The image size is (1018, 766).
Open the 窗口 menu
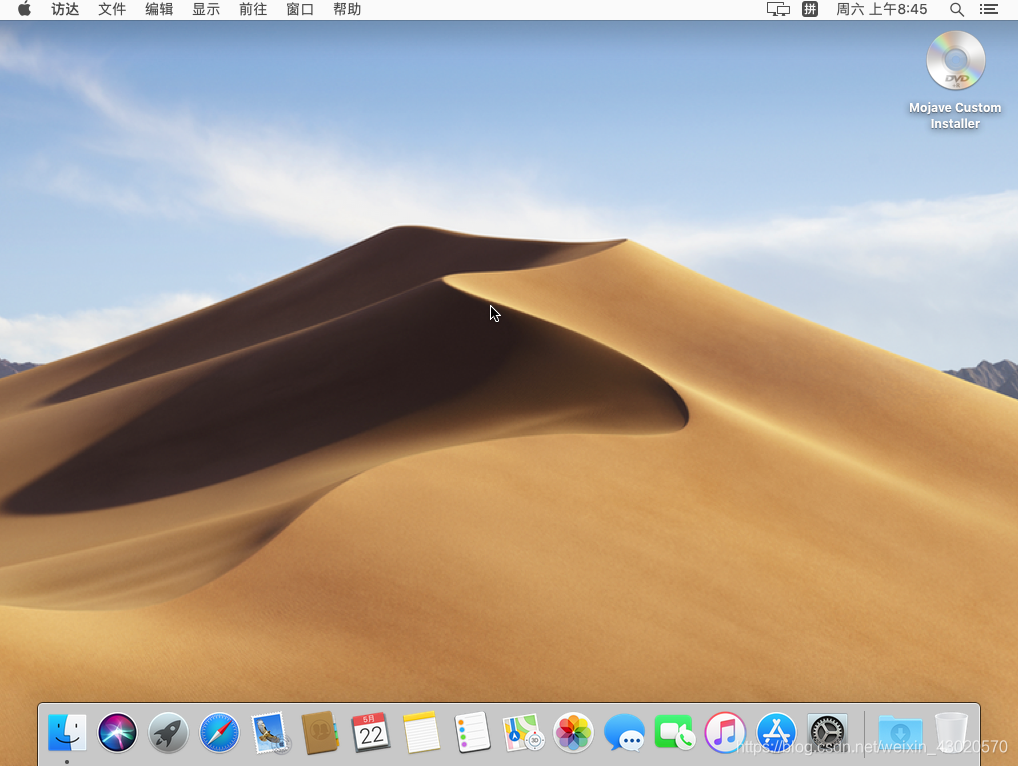click(300, 9)
